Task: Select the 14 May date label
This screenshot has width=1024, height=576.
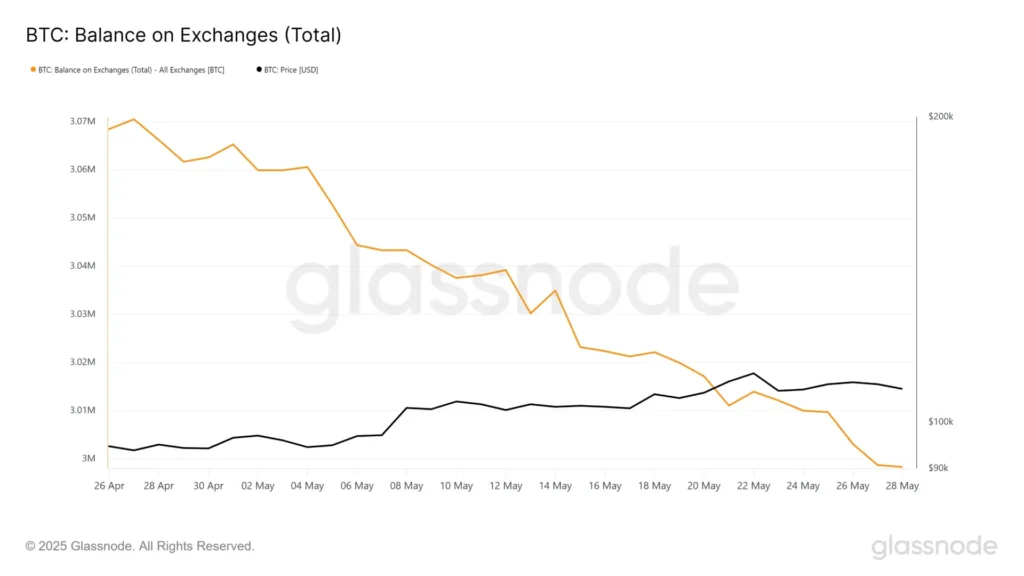Action: [x=555, y=486]
